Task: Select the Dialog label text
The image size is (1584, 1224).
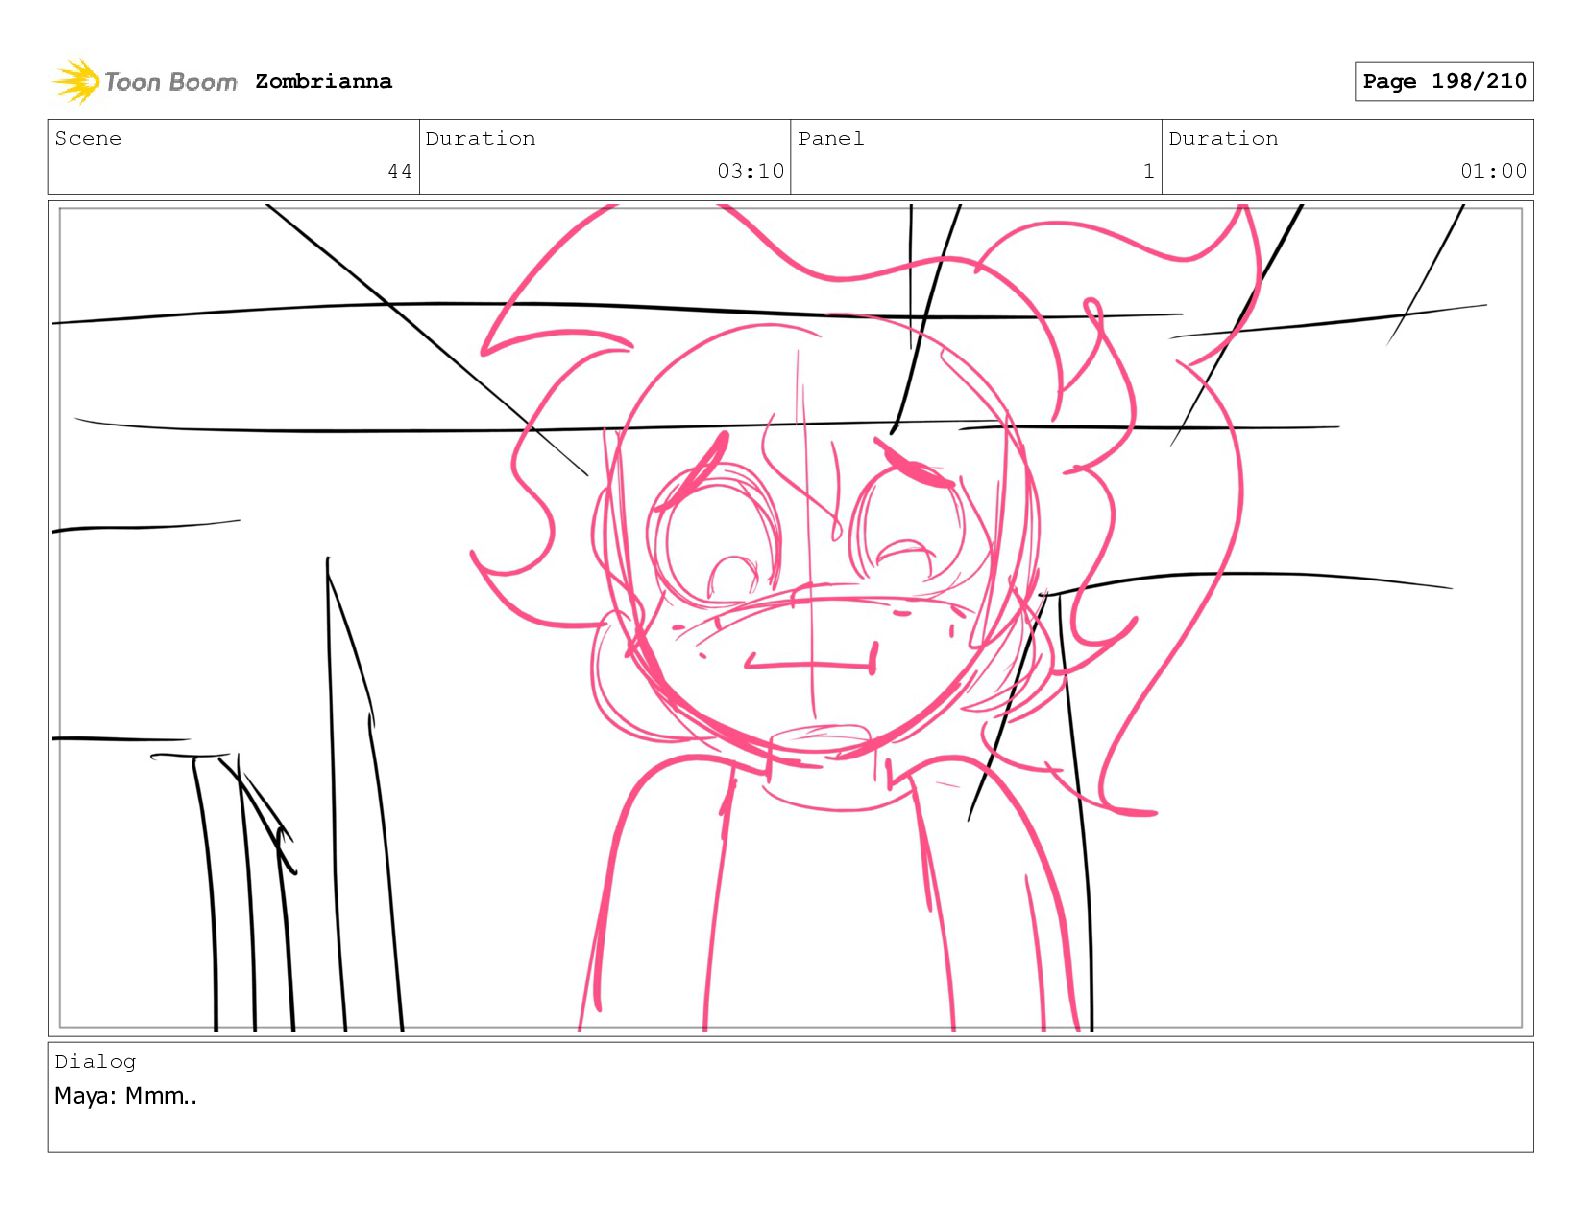Action: click(x=95, y=1062)
